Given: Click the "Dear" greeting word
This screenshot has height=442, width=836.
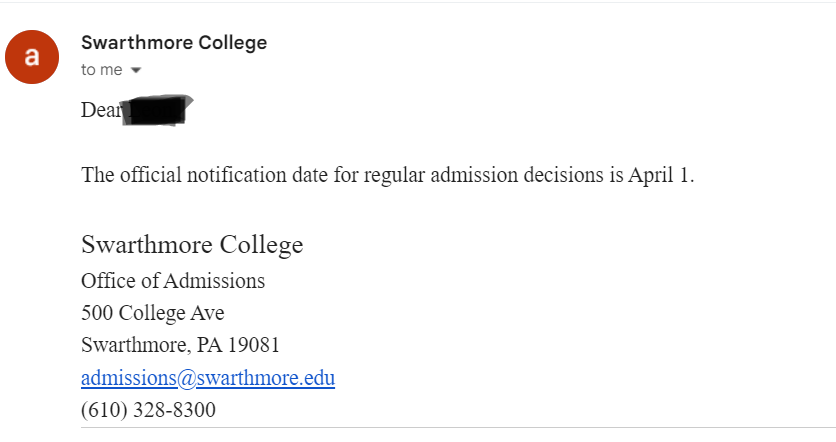Looking at the screenshot, I should pos(99,110).
